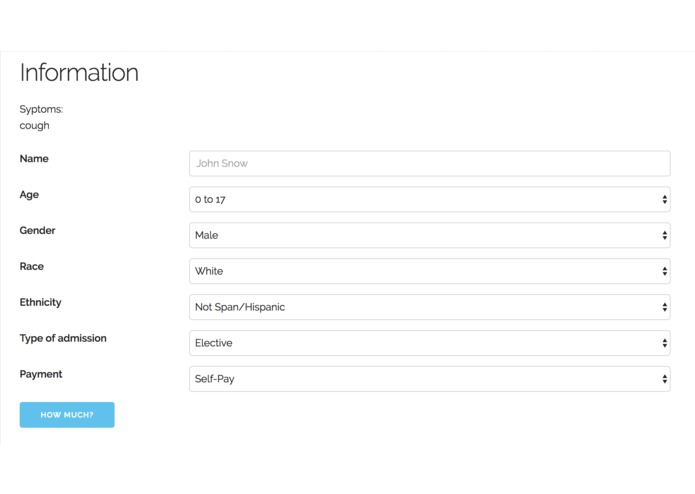695x494 pixels.
Task: Click the Payment field label
Action: [41, 374]
